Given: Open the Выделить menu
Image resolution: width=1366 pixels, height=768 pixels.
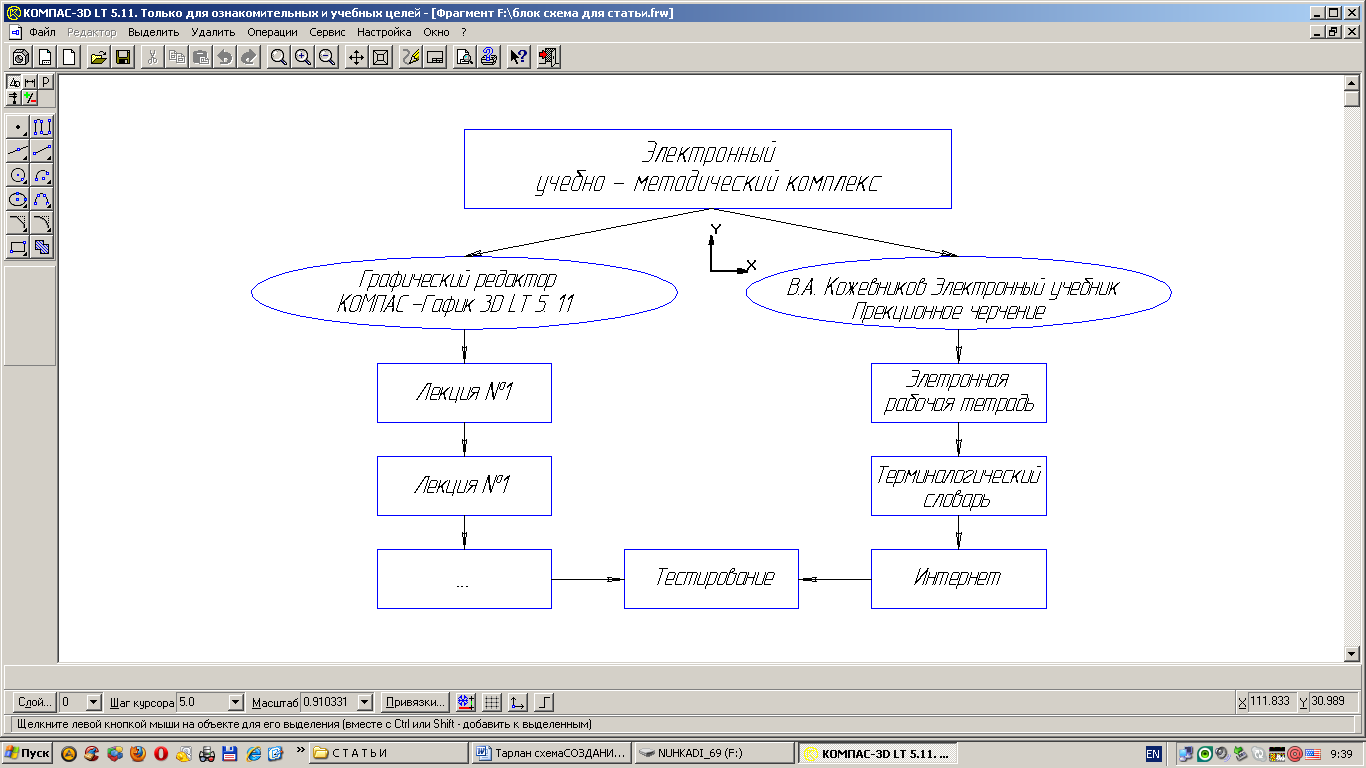Looking at the screenshot, I should (153, 32).
